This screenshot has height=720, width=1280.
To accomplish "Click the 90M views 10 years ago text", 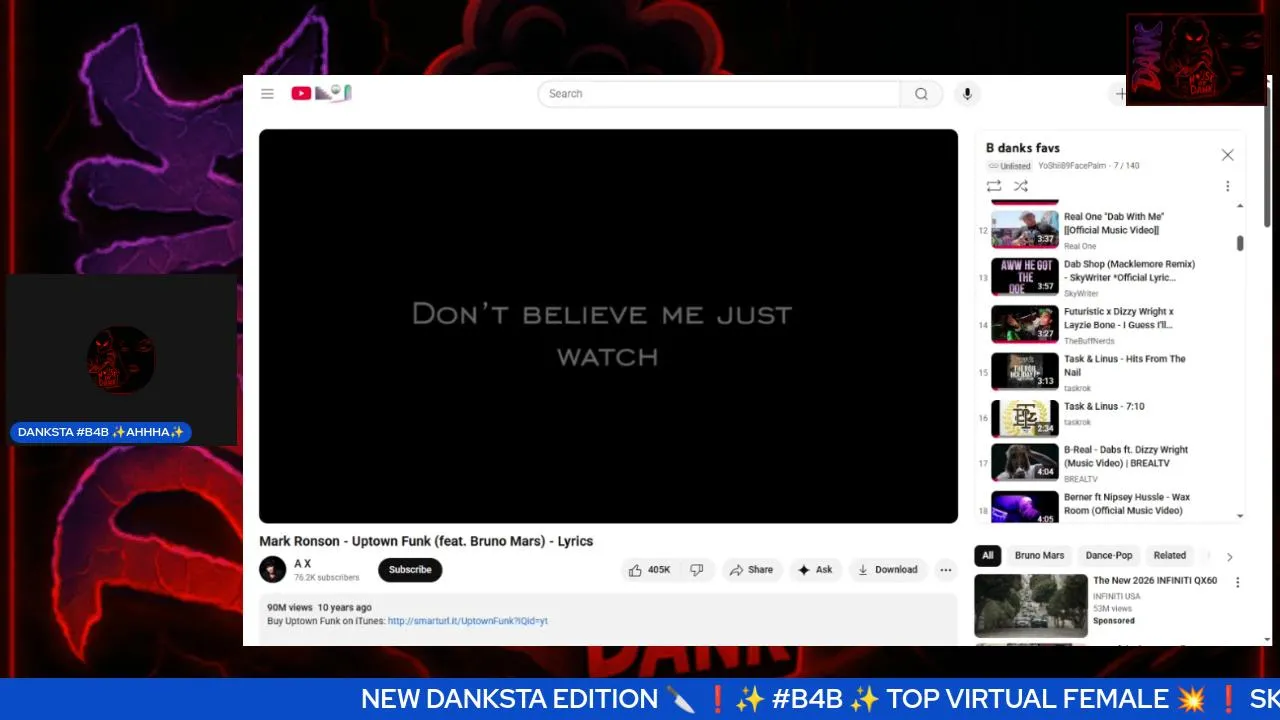I will tap(319, 607).
